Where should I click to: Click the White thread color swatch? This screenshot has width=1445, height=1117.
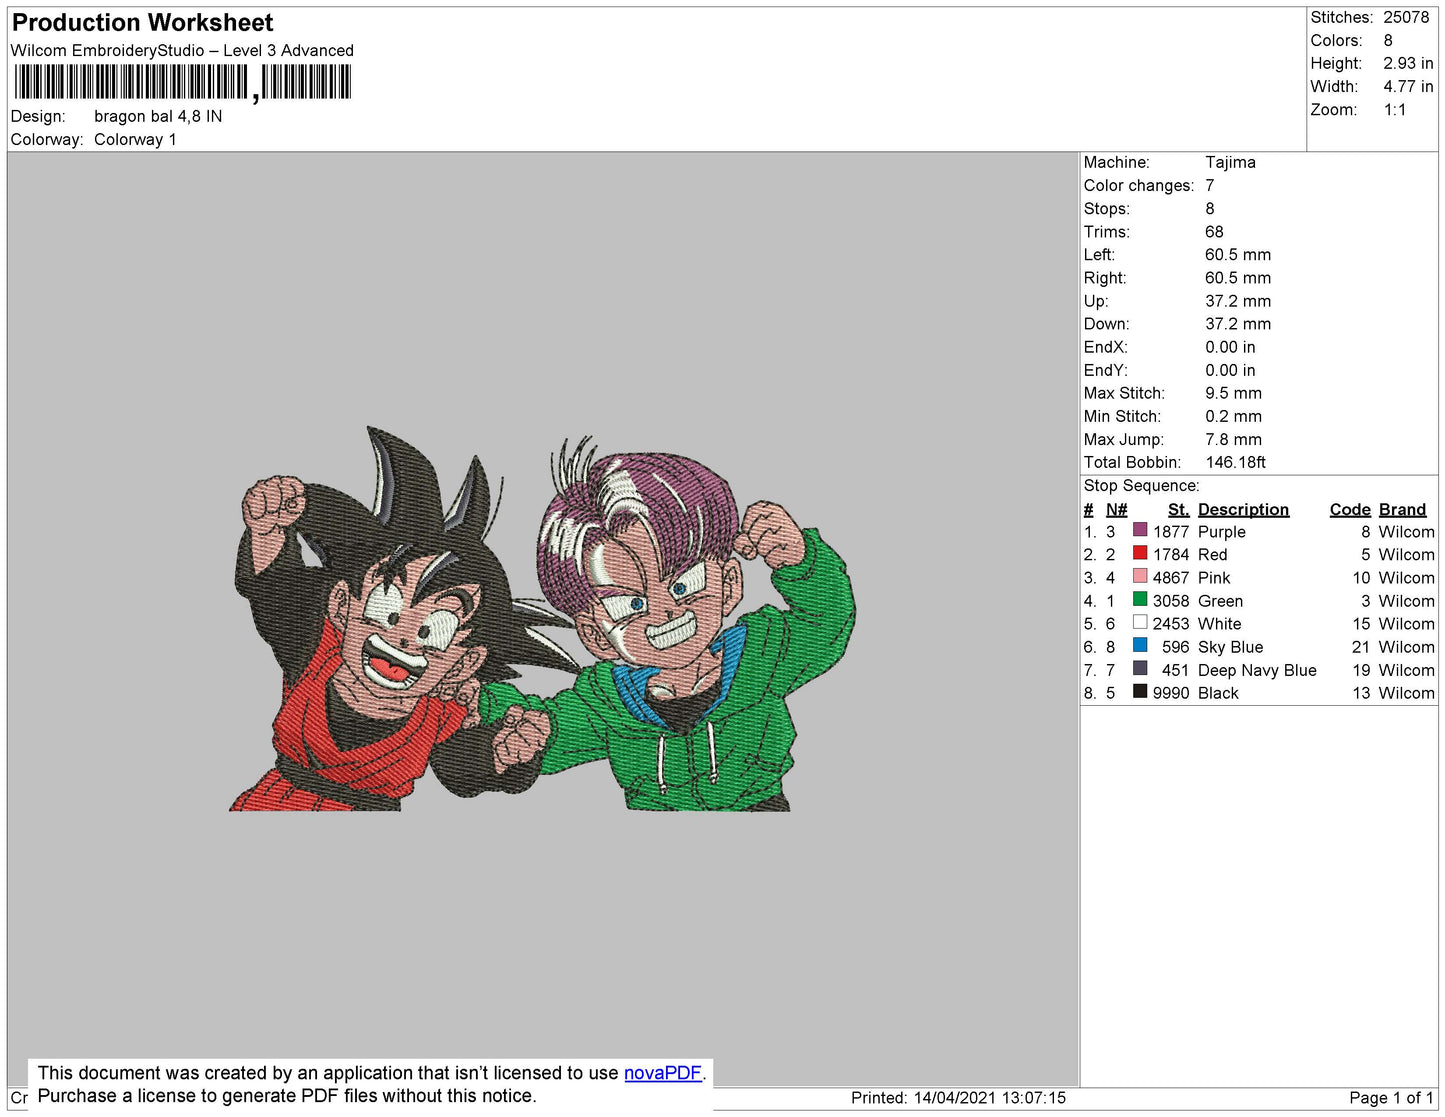[x=1140, y=622]
